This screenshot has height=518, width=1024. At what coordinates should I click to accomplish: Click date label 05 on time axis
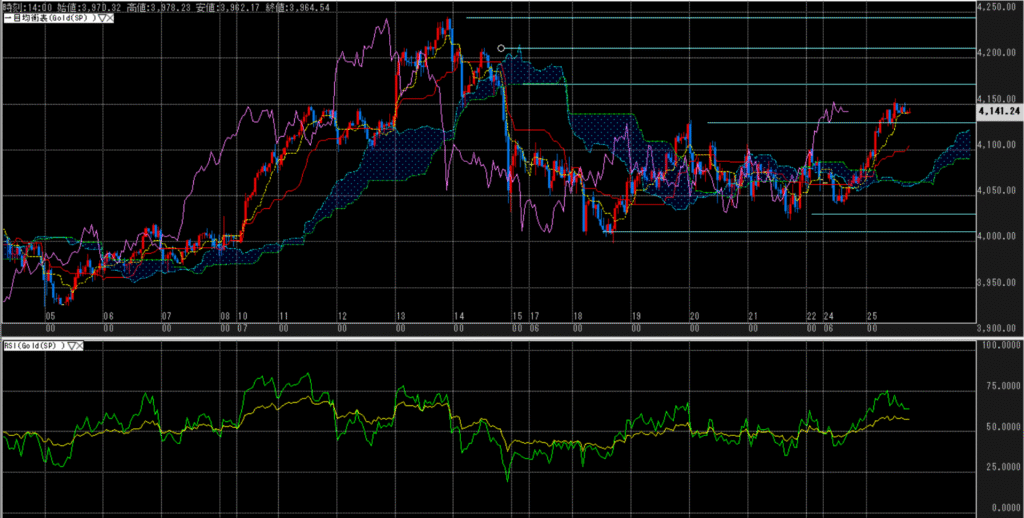49,316
